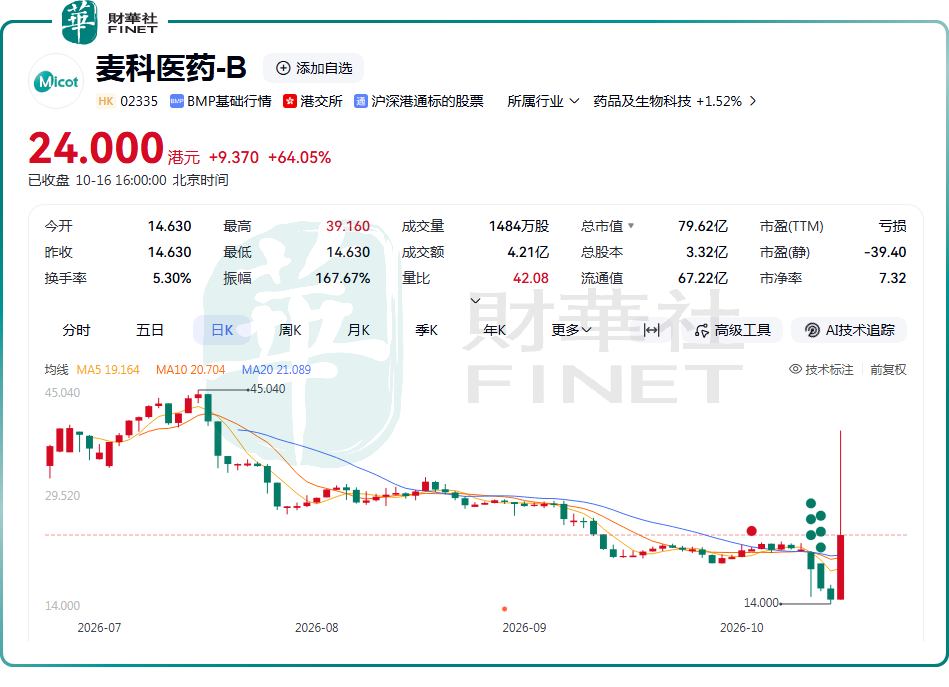Click the 最高 39.160 value
949x687 pixels.
[348, 226]
